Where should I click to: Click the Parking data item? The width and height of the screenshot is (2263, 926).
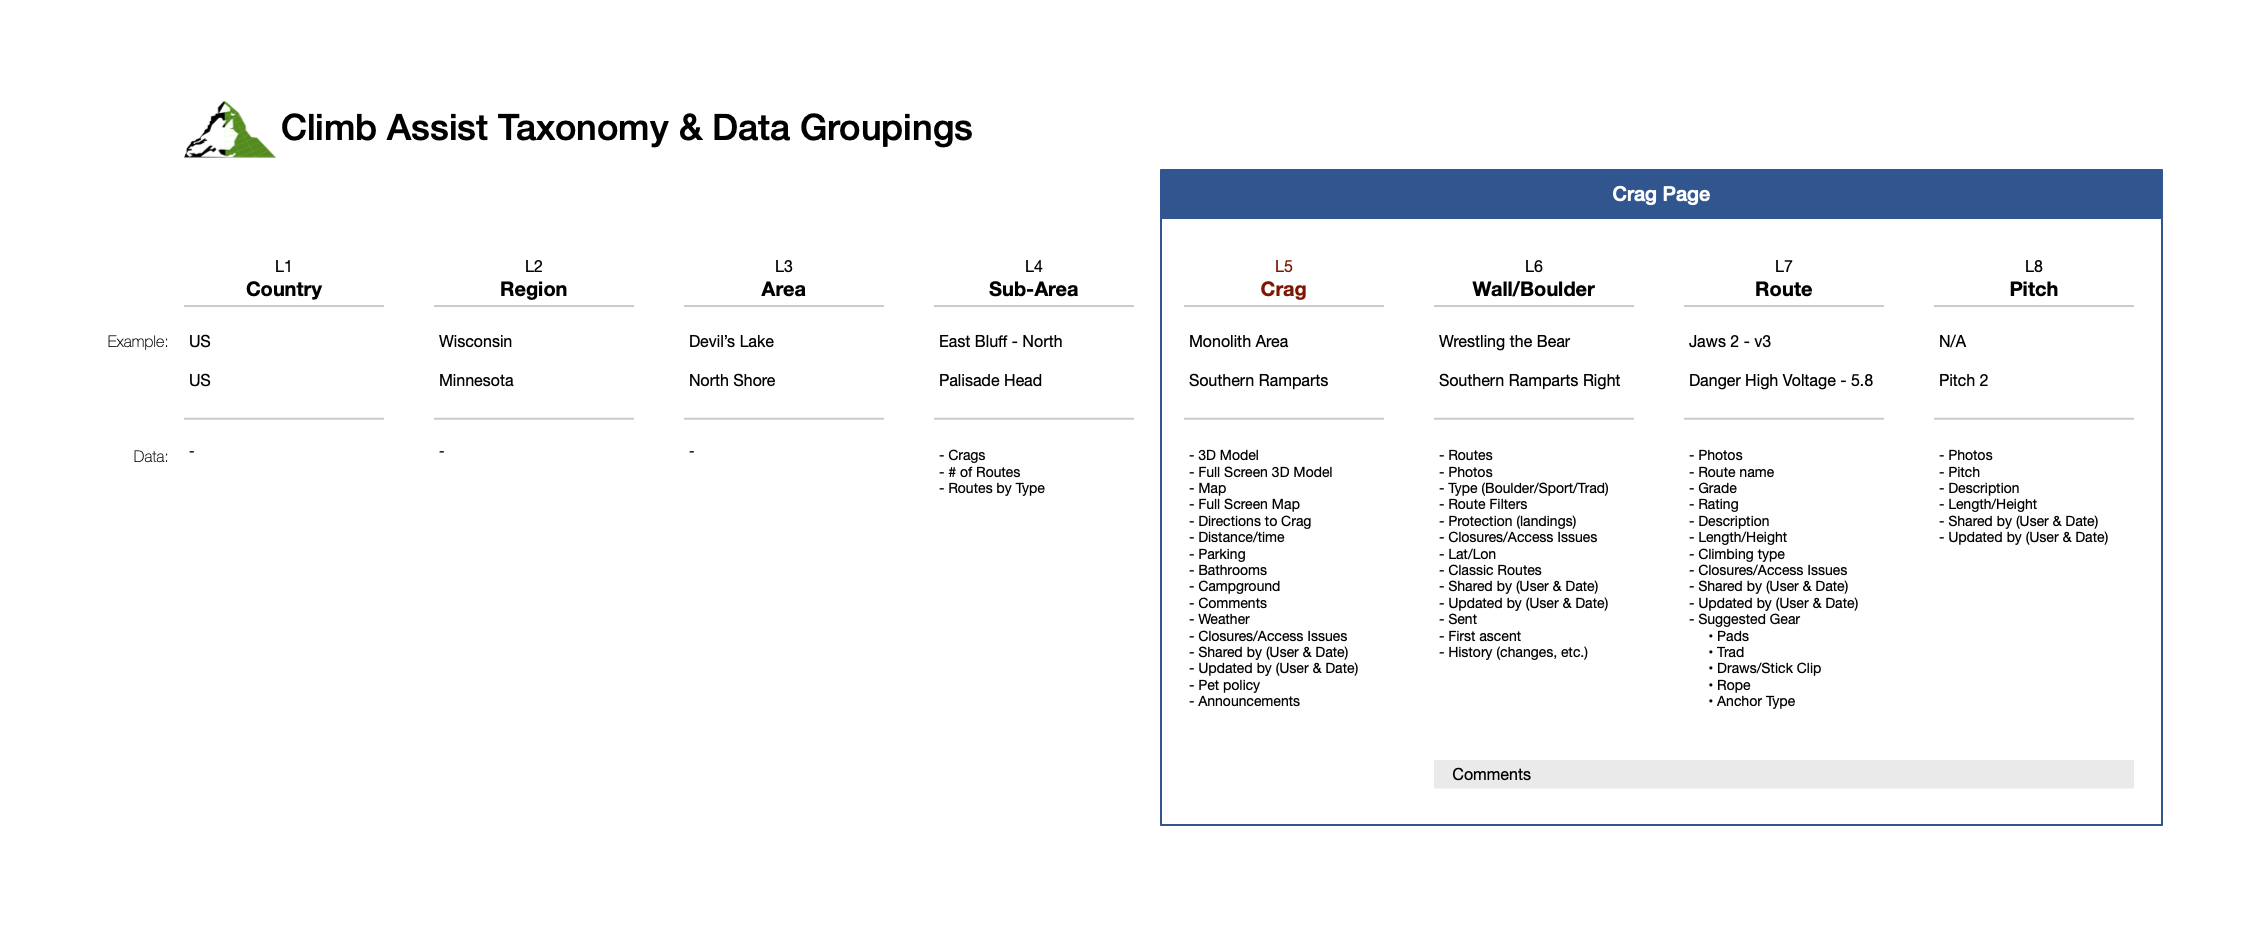pos(1217,554)
